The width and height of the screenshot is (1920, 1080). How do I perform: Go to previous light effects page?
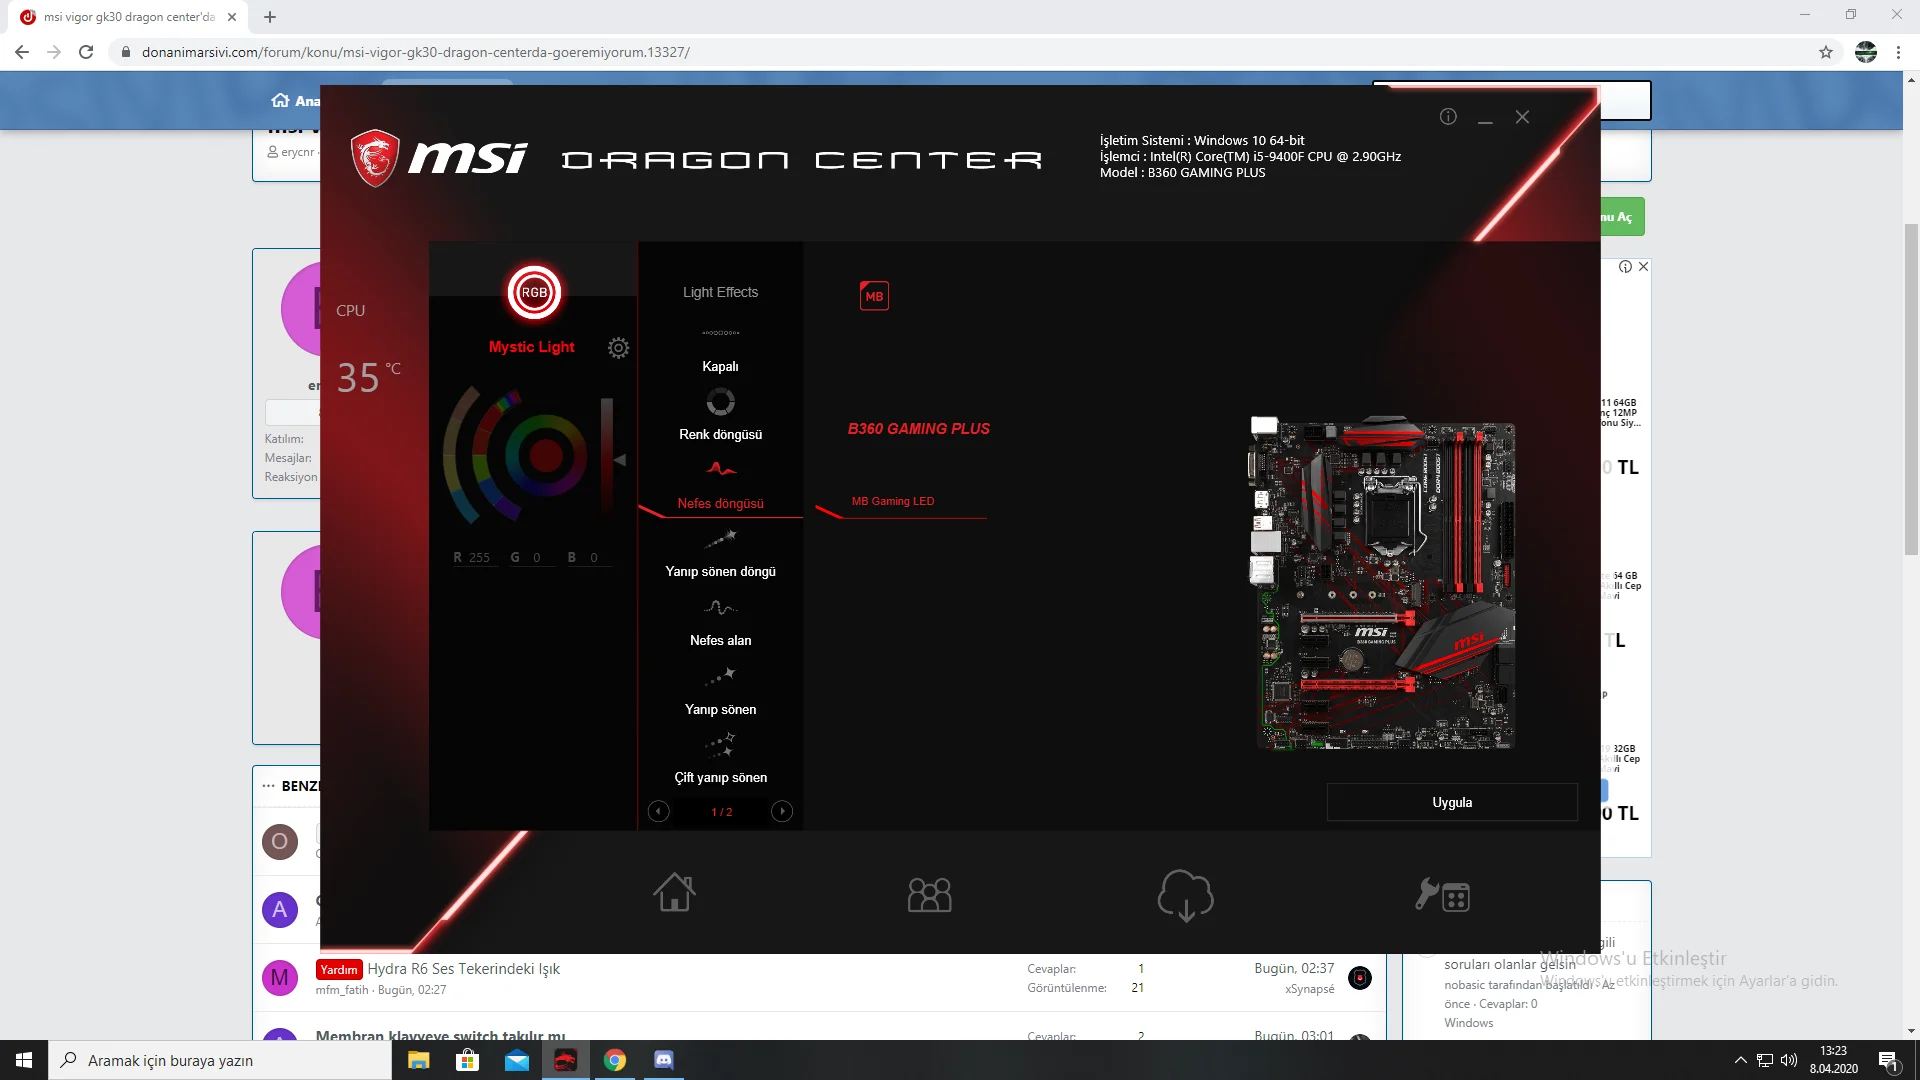(658, 812)
